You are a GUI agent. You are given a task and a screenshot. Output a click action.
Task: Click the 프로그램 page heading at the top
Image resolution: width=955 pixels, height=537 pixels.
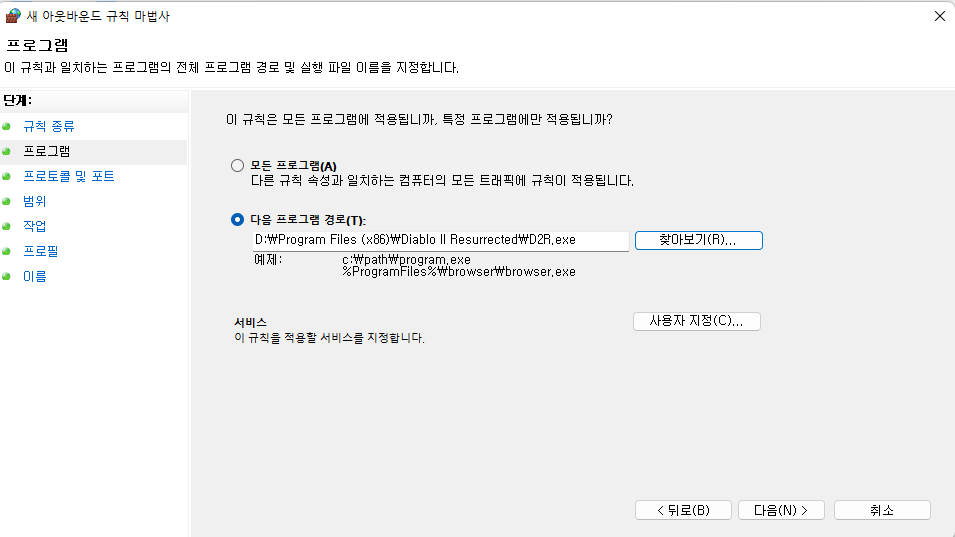(37, 45)
